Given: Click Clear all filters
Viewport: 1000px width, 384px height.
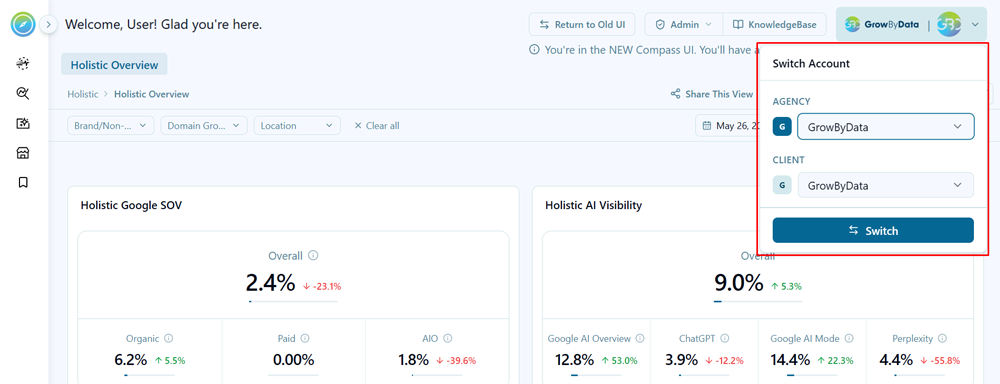Looking at the screenshot, I should [377, 126].
